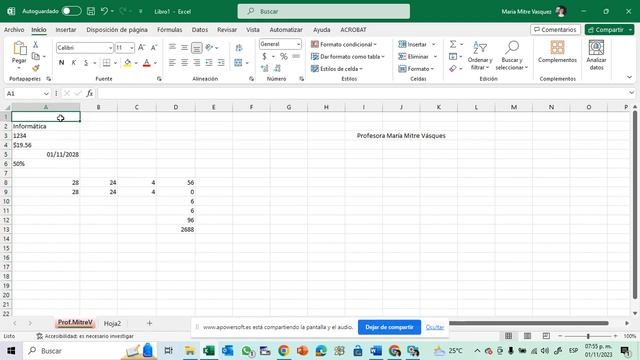Expand the Formato cells dropdown
This screenshot has width=640, height=360.
point(432,69)
